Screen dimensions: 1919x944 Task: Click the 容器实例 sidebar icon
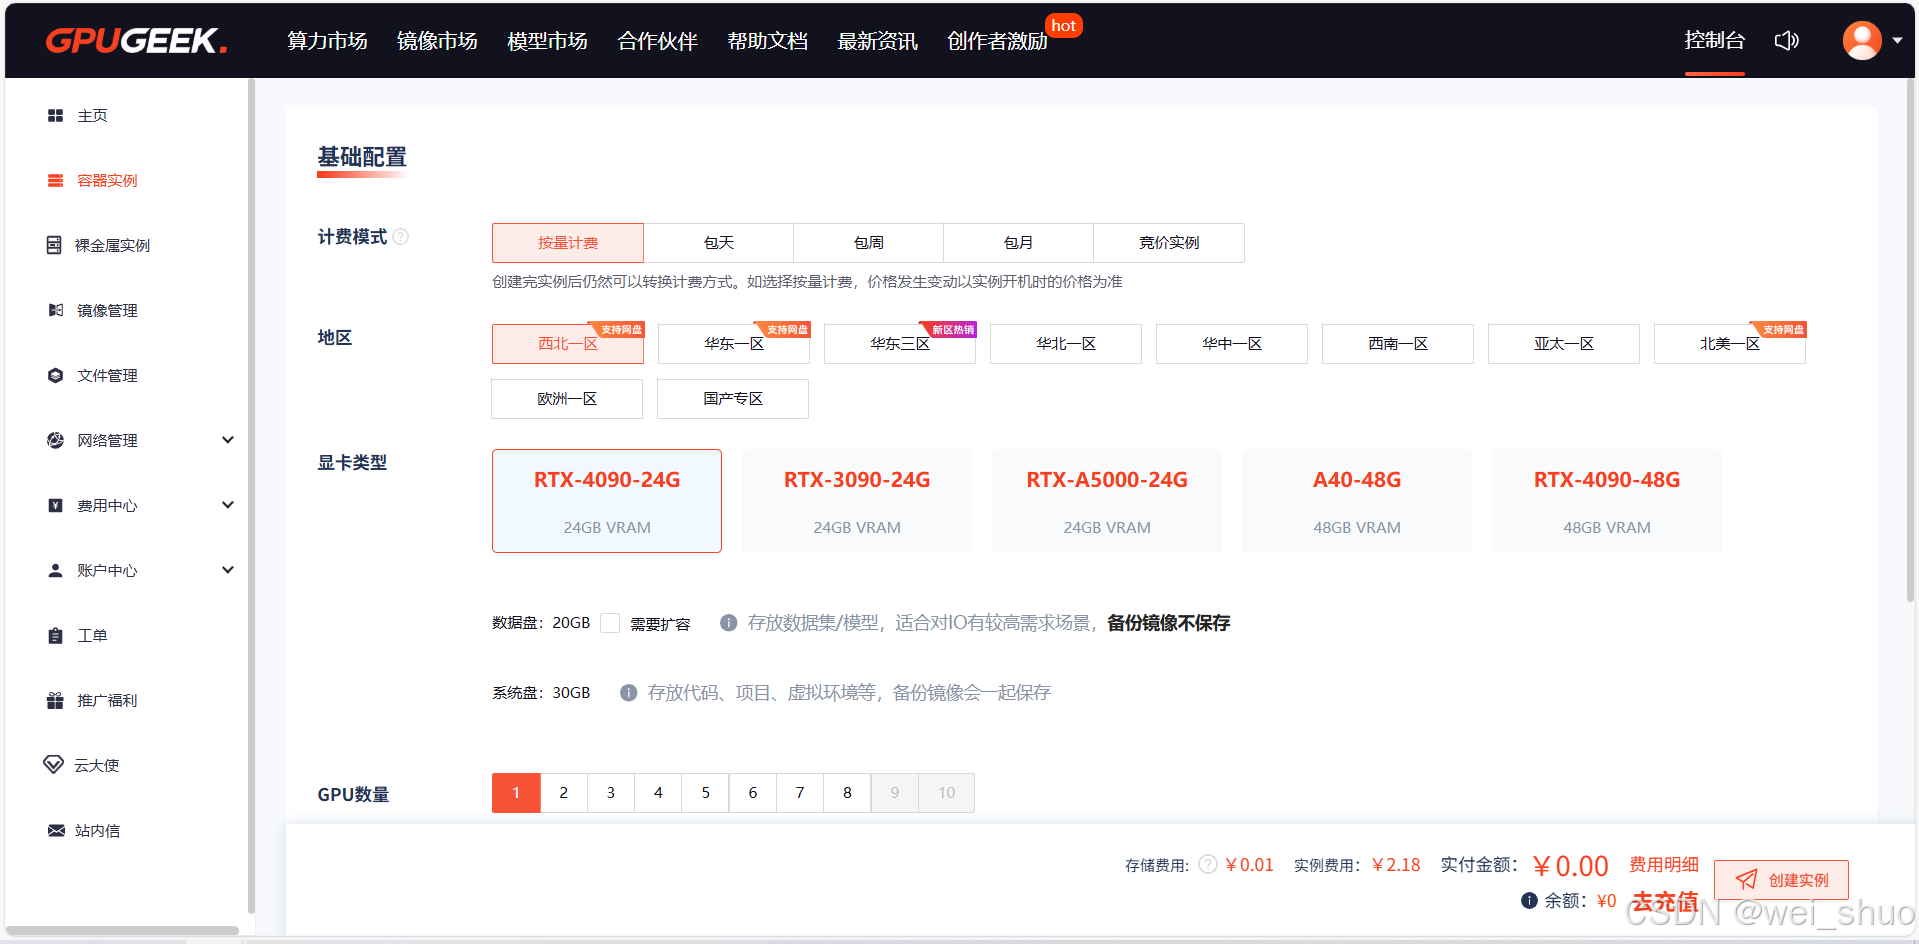pyautogui.click(x=56, y=181)
